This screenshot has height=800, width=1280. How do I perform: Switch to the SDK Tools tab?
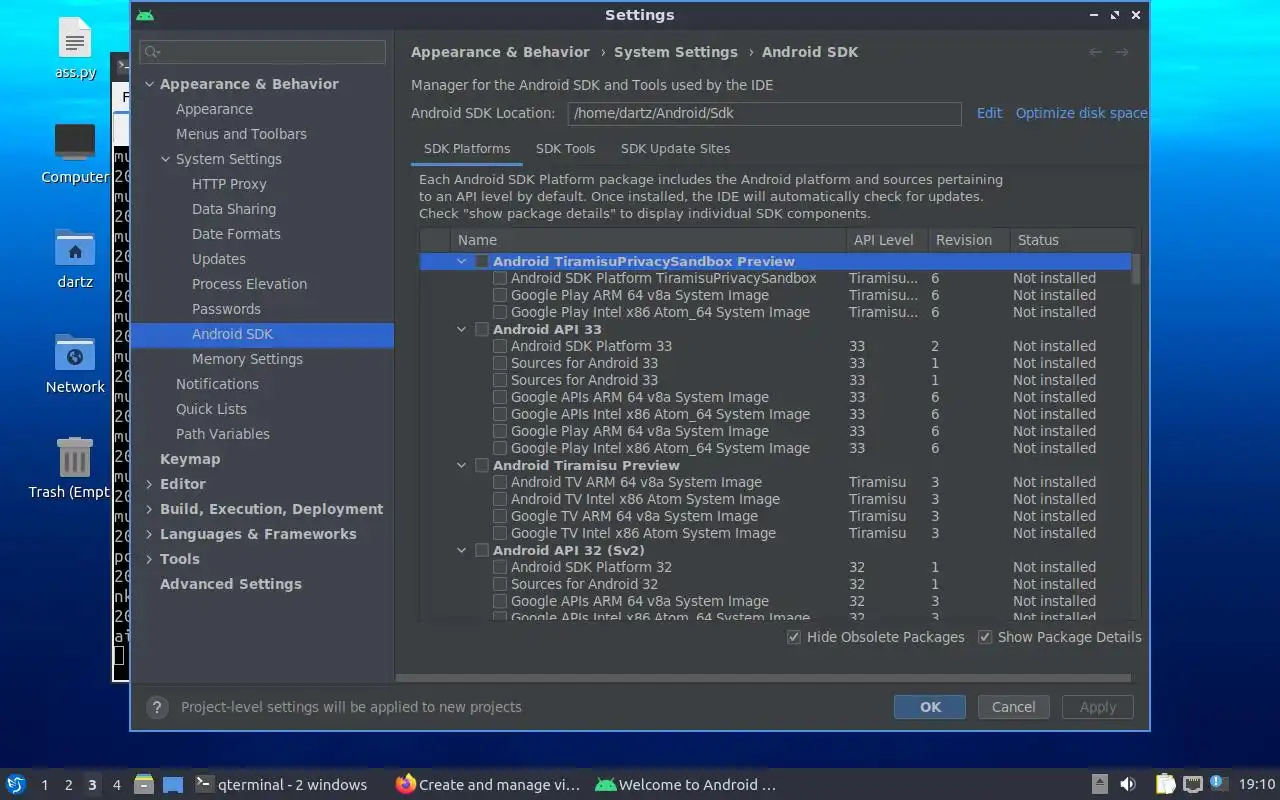[565, 148]
